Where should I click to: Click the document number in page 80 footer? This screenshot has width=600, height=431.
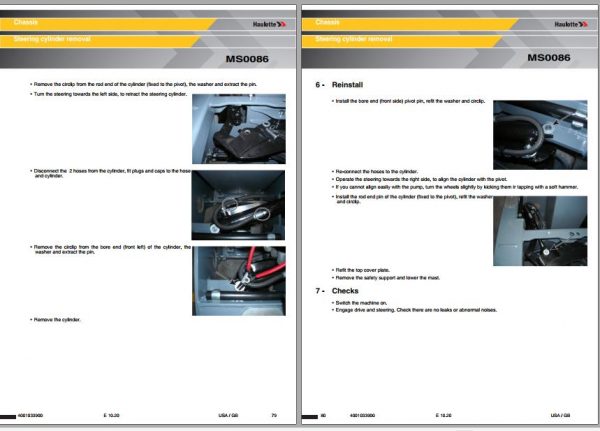click(362, 415)
